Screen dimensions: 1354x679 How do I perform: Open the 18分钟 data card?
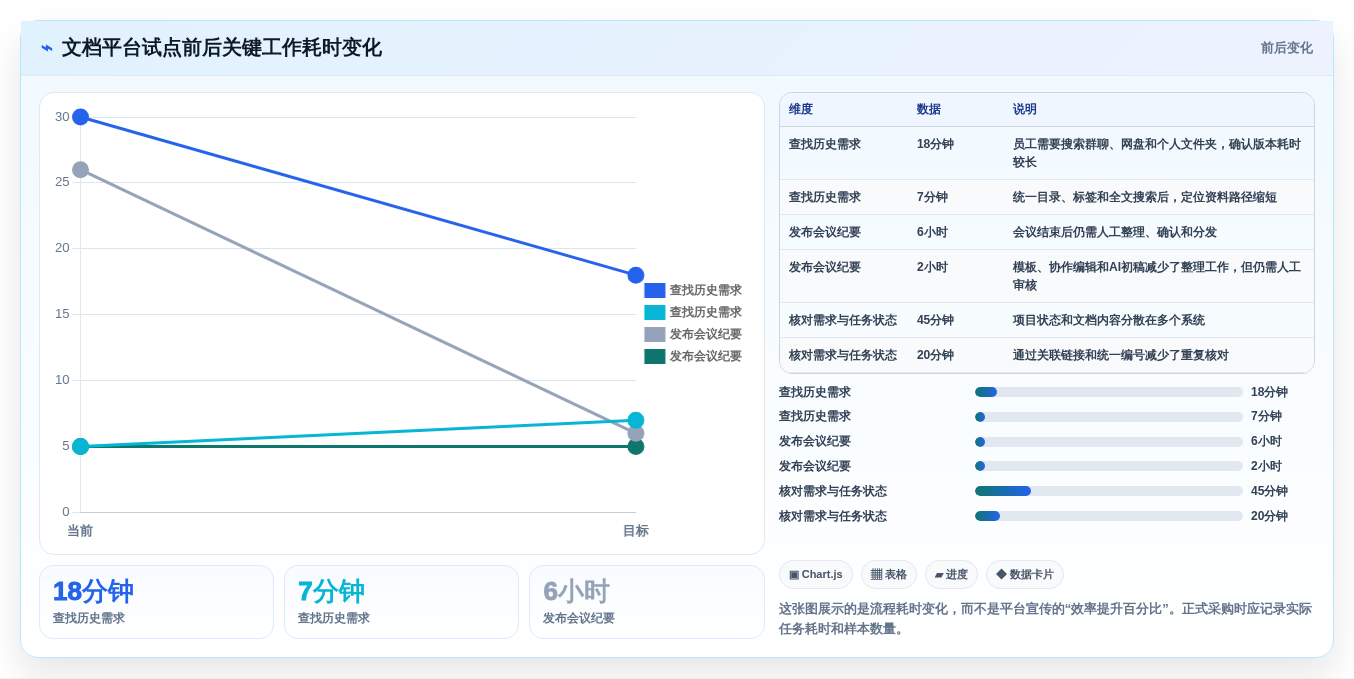click(x=156, y=602)
